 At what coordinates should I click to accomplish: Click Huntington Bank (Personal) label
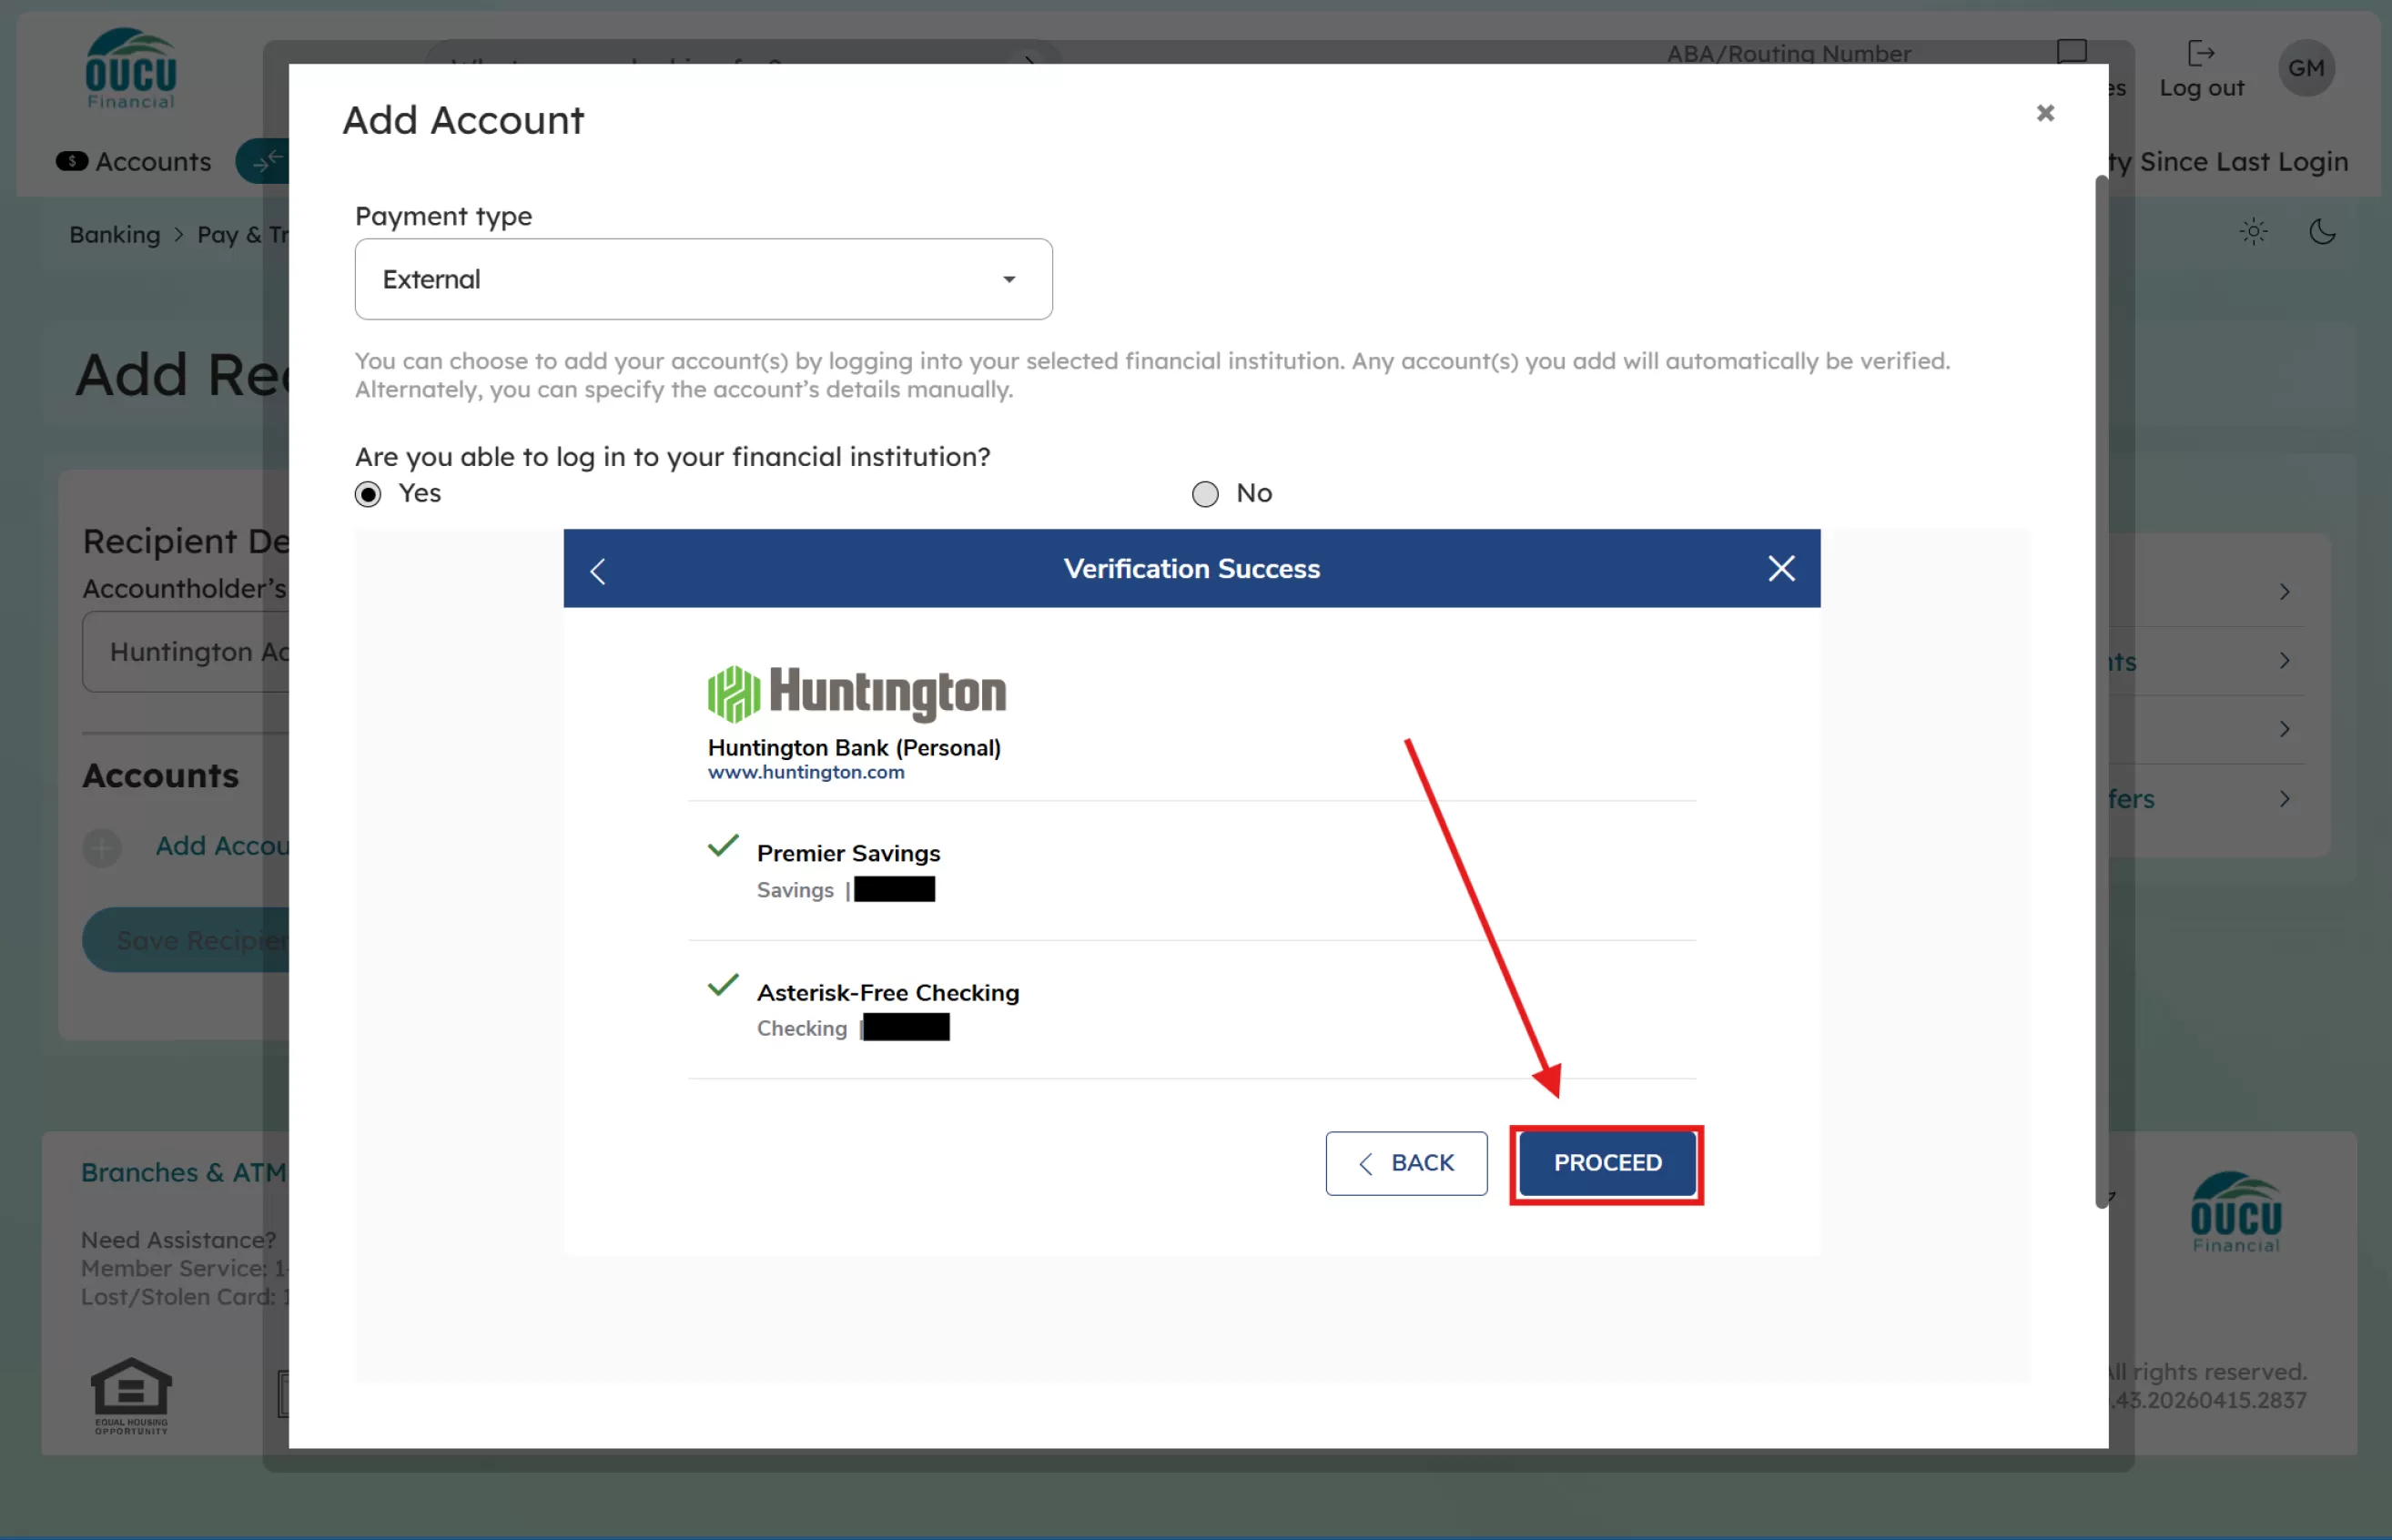854,748
